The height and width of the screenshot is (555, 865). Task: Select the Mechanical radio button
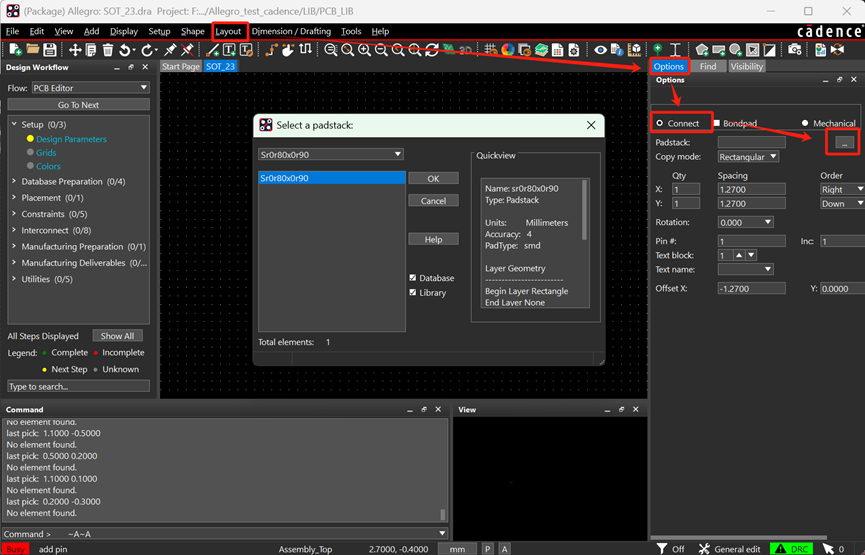805,123
